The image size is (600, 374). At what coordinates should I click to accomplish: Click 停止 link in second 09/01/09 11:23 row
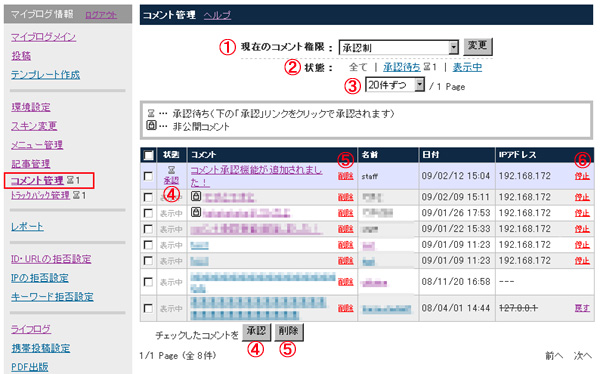coord(582,261)
